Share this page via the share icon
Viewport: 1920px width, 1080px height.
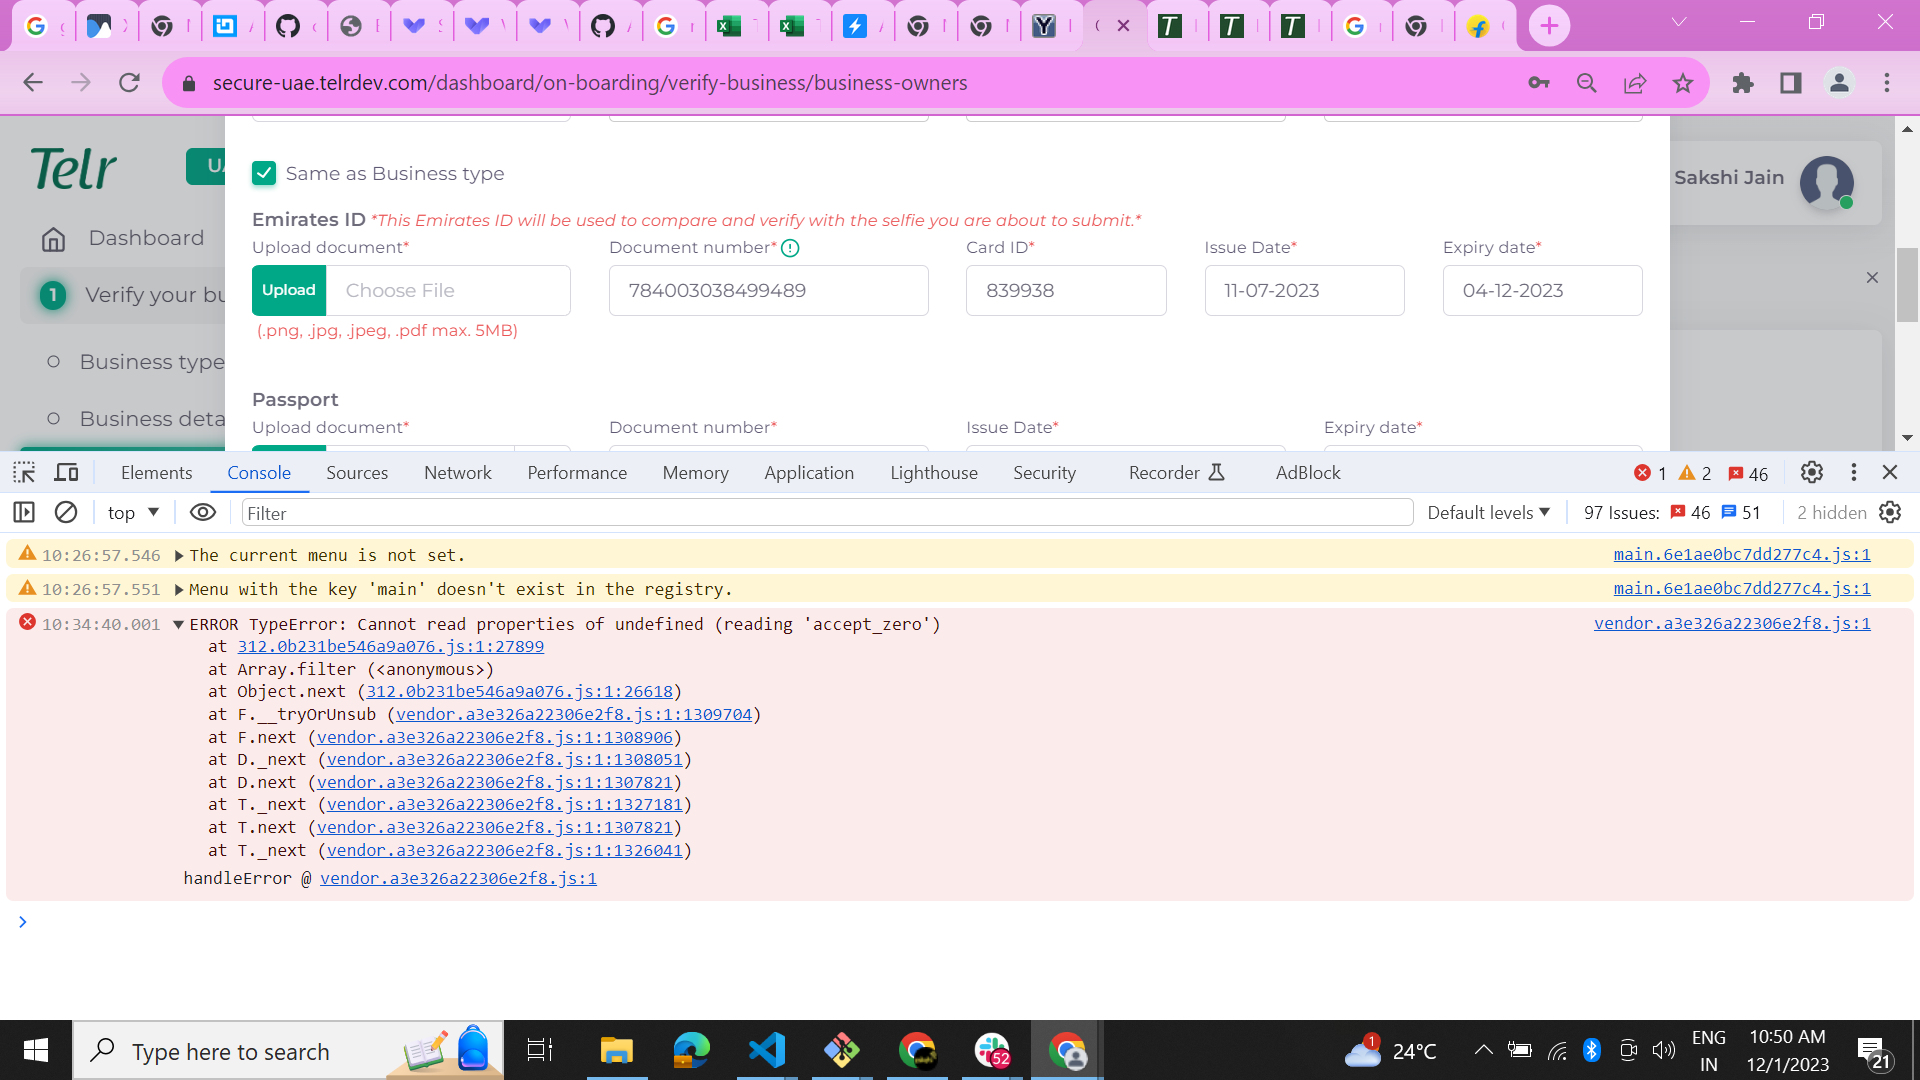point(1635,83)
